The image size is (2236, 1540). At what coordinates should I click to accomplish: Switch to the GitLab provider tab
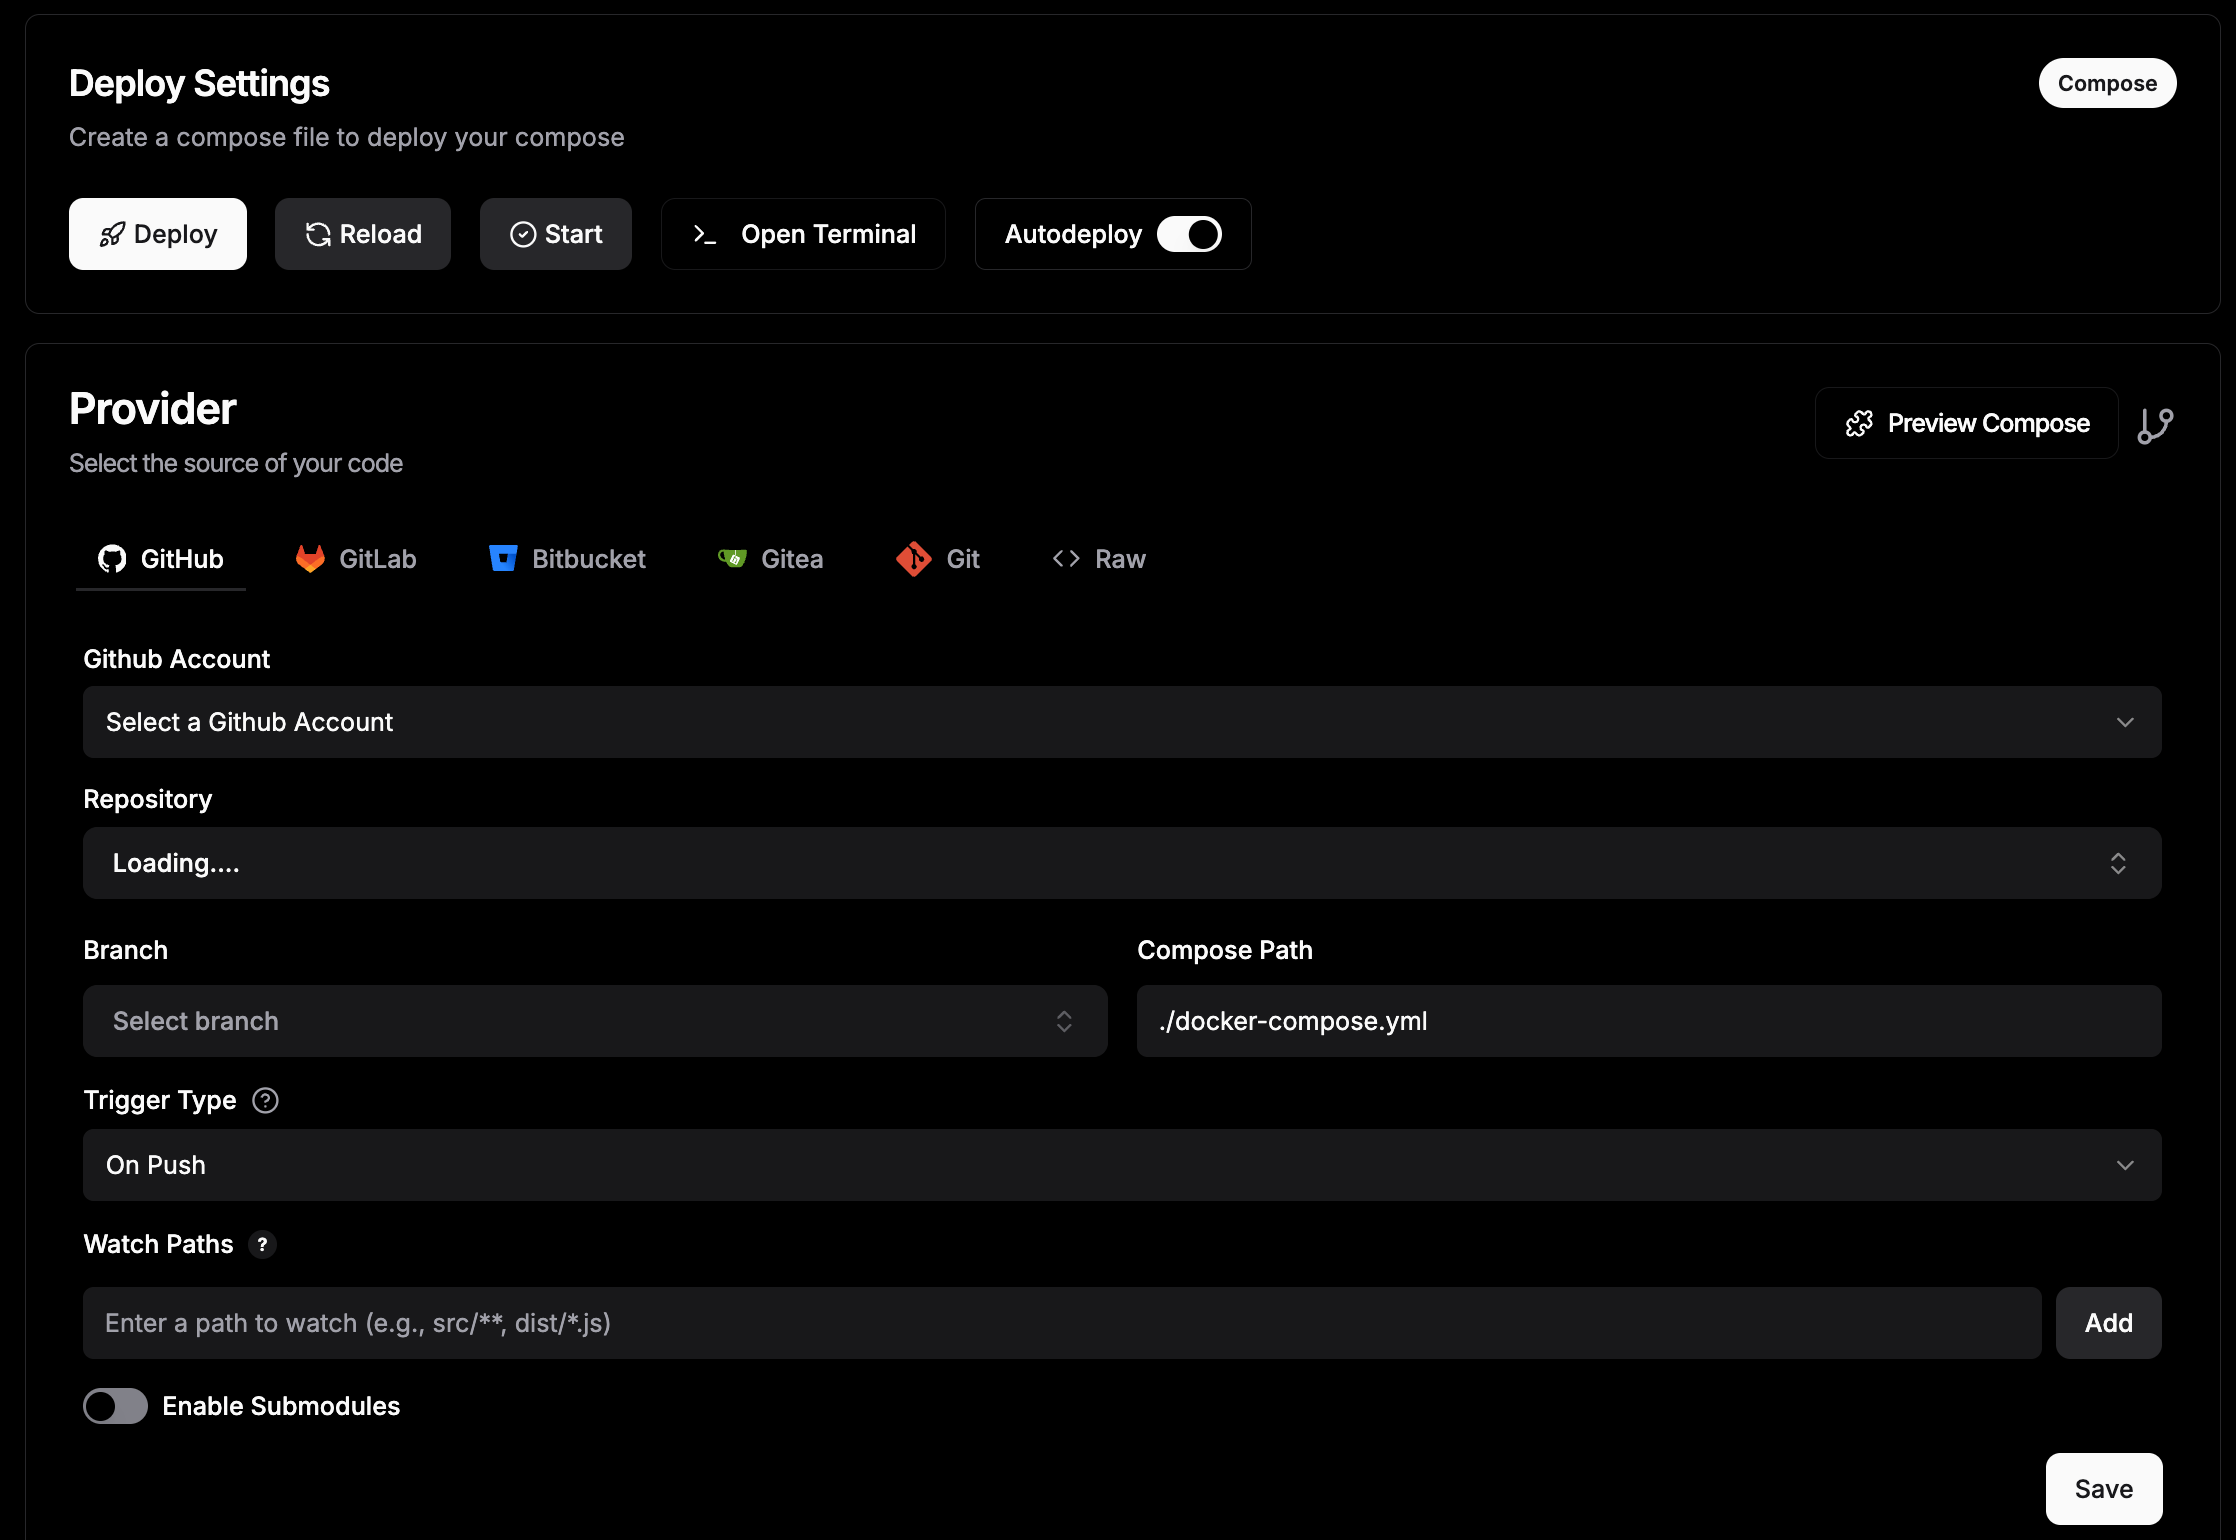pyautogui.click(x=356, y=559)
